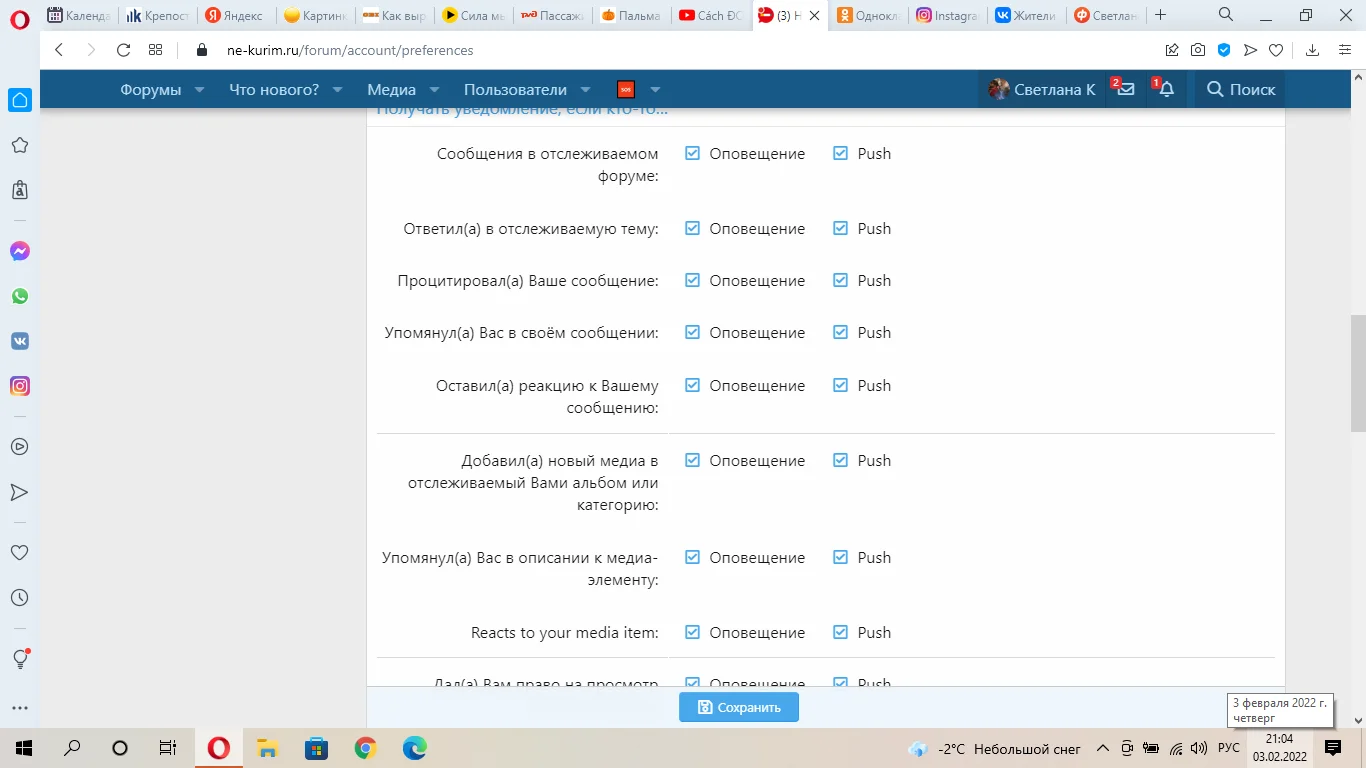Switch to the Яндекс tab
Screen dimensions: 1366x768
[234, 16]
